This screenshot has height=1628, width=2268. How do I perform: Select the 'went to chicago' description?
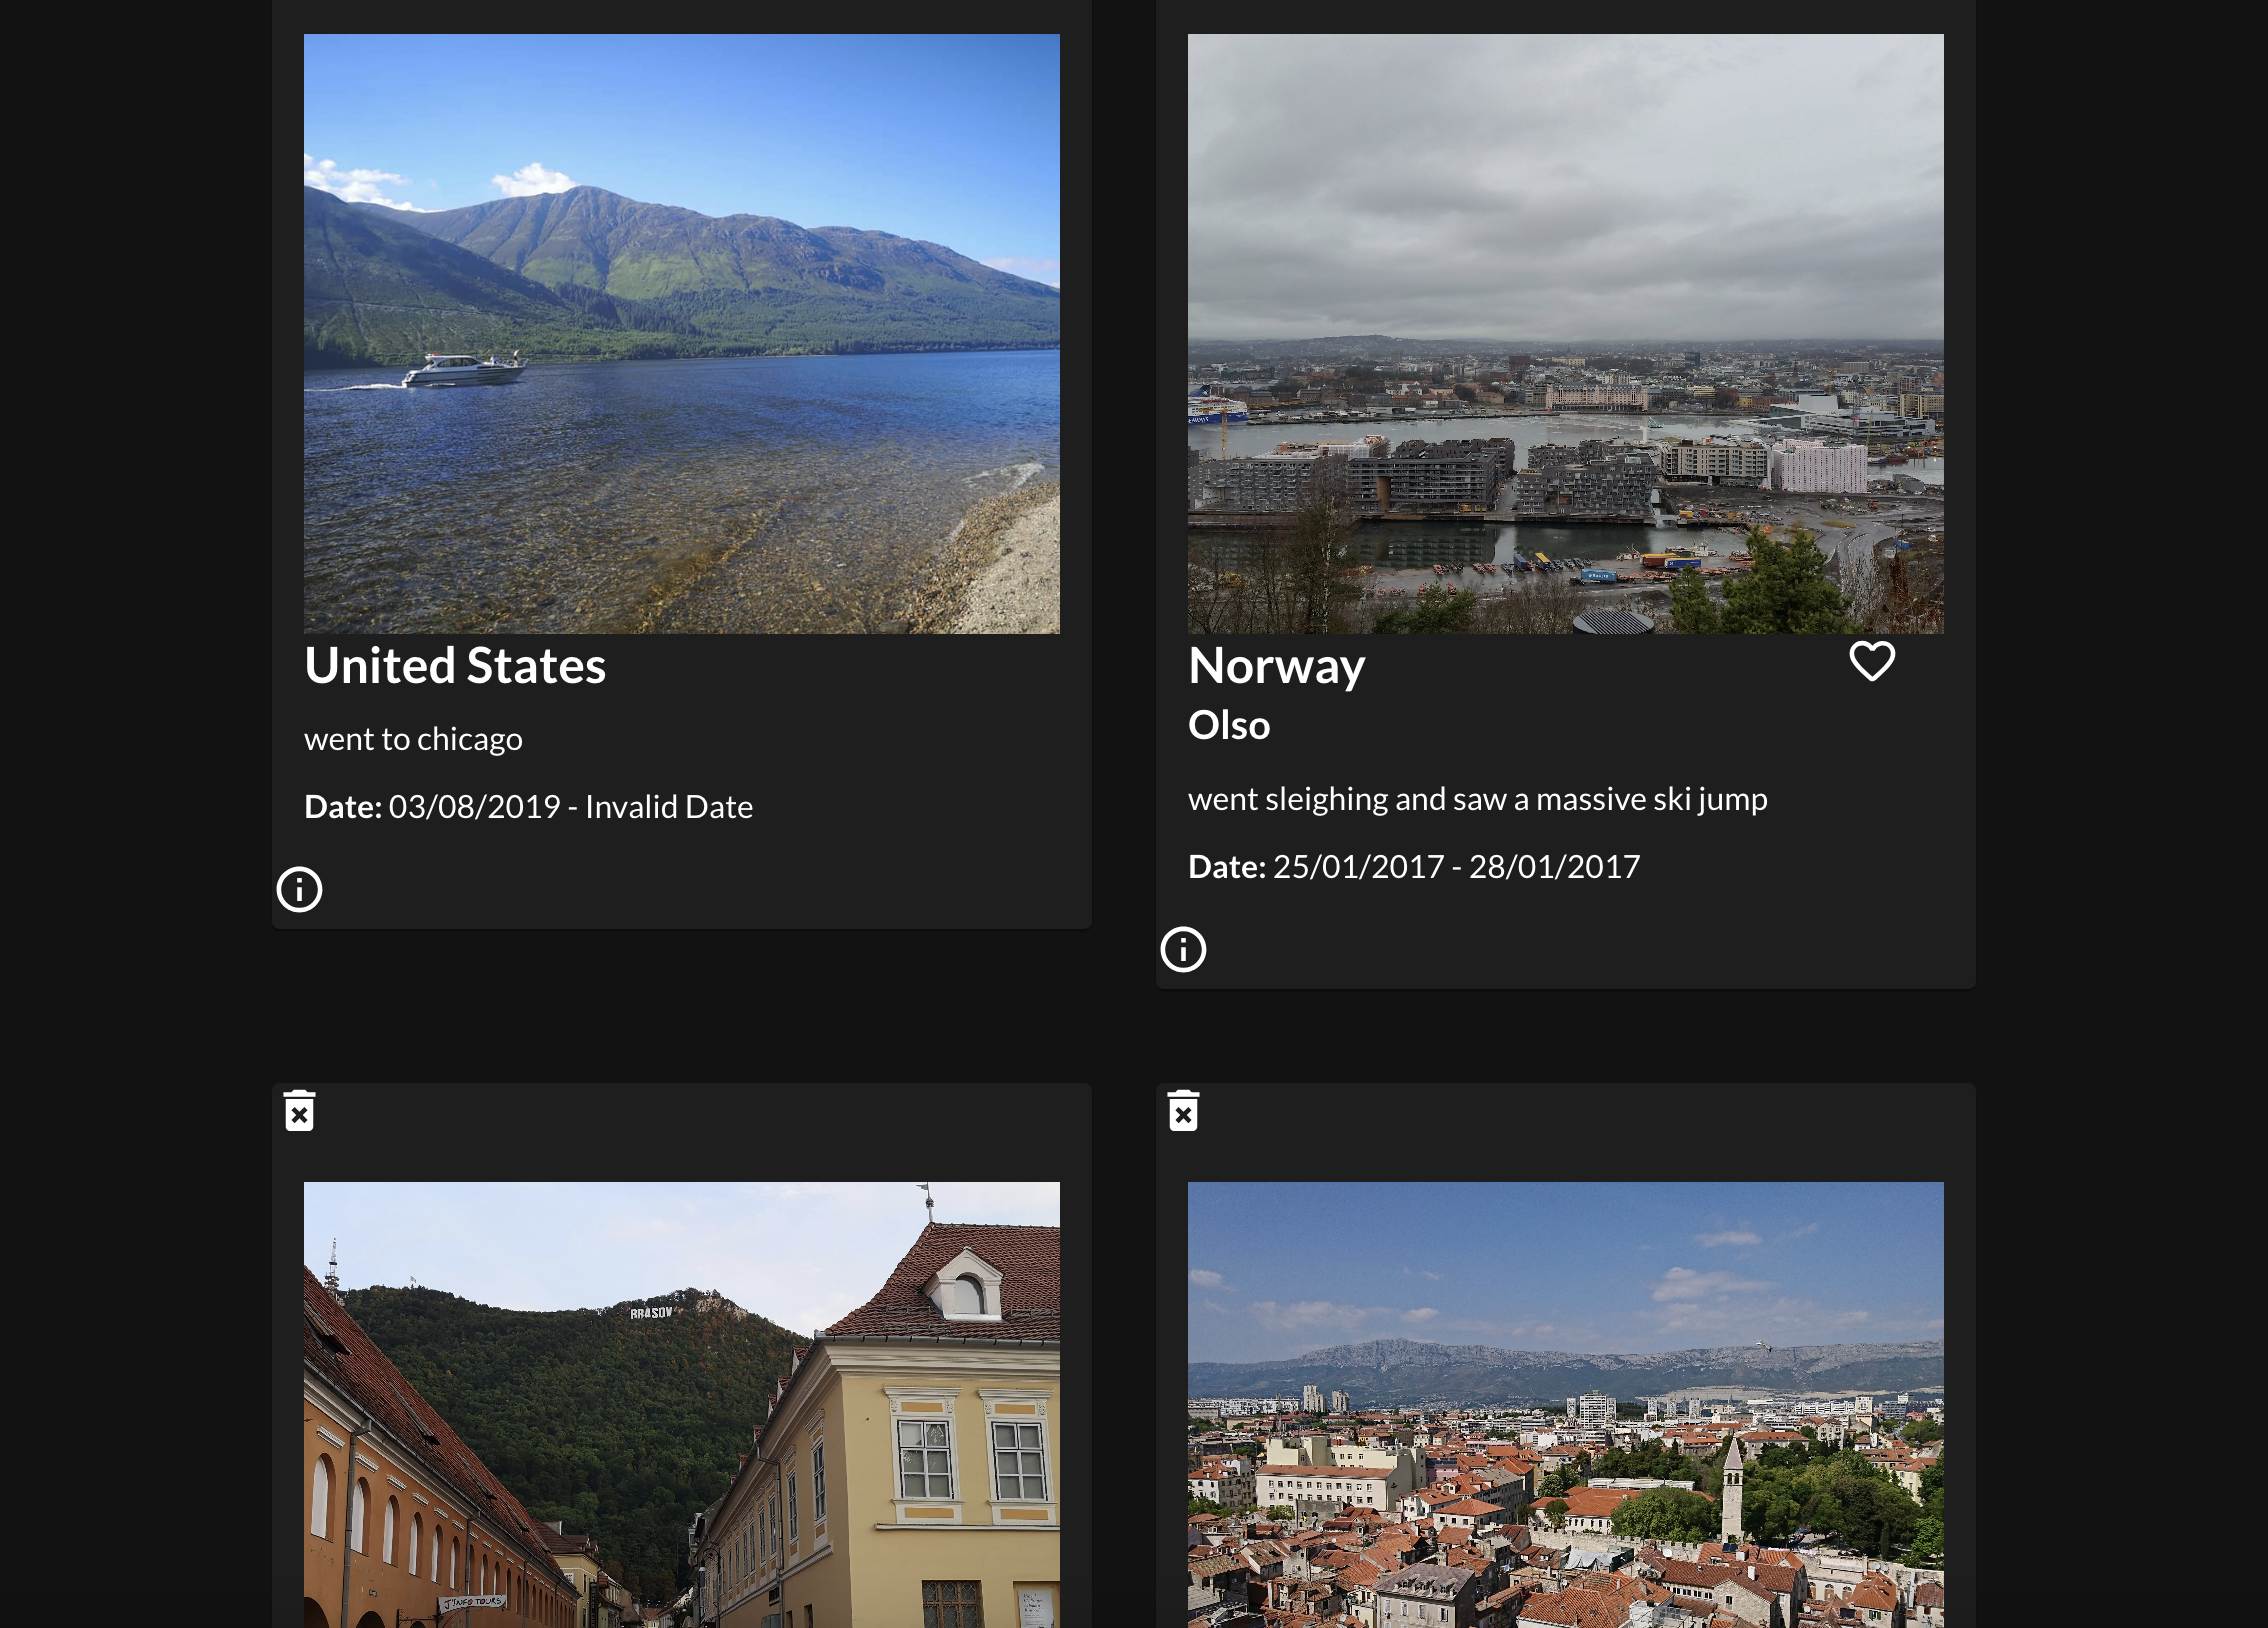413,739
